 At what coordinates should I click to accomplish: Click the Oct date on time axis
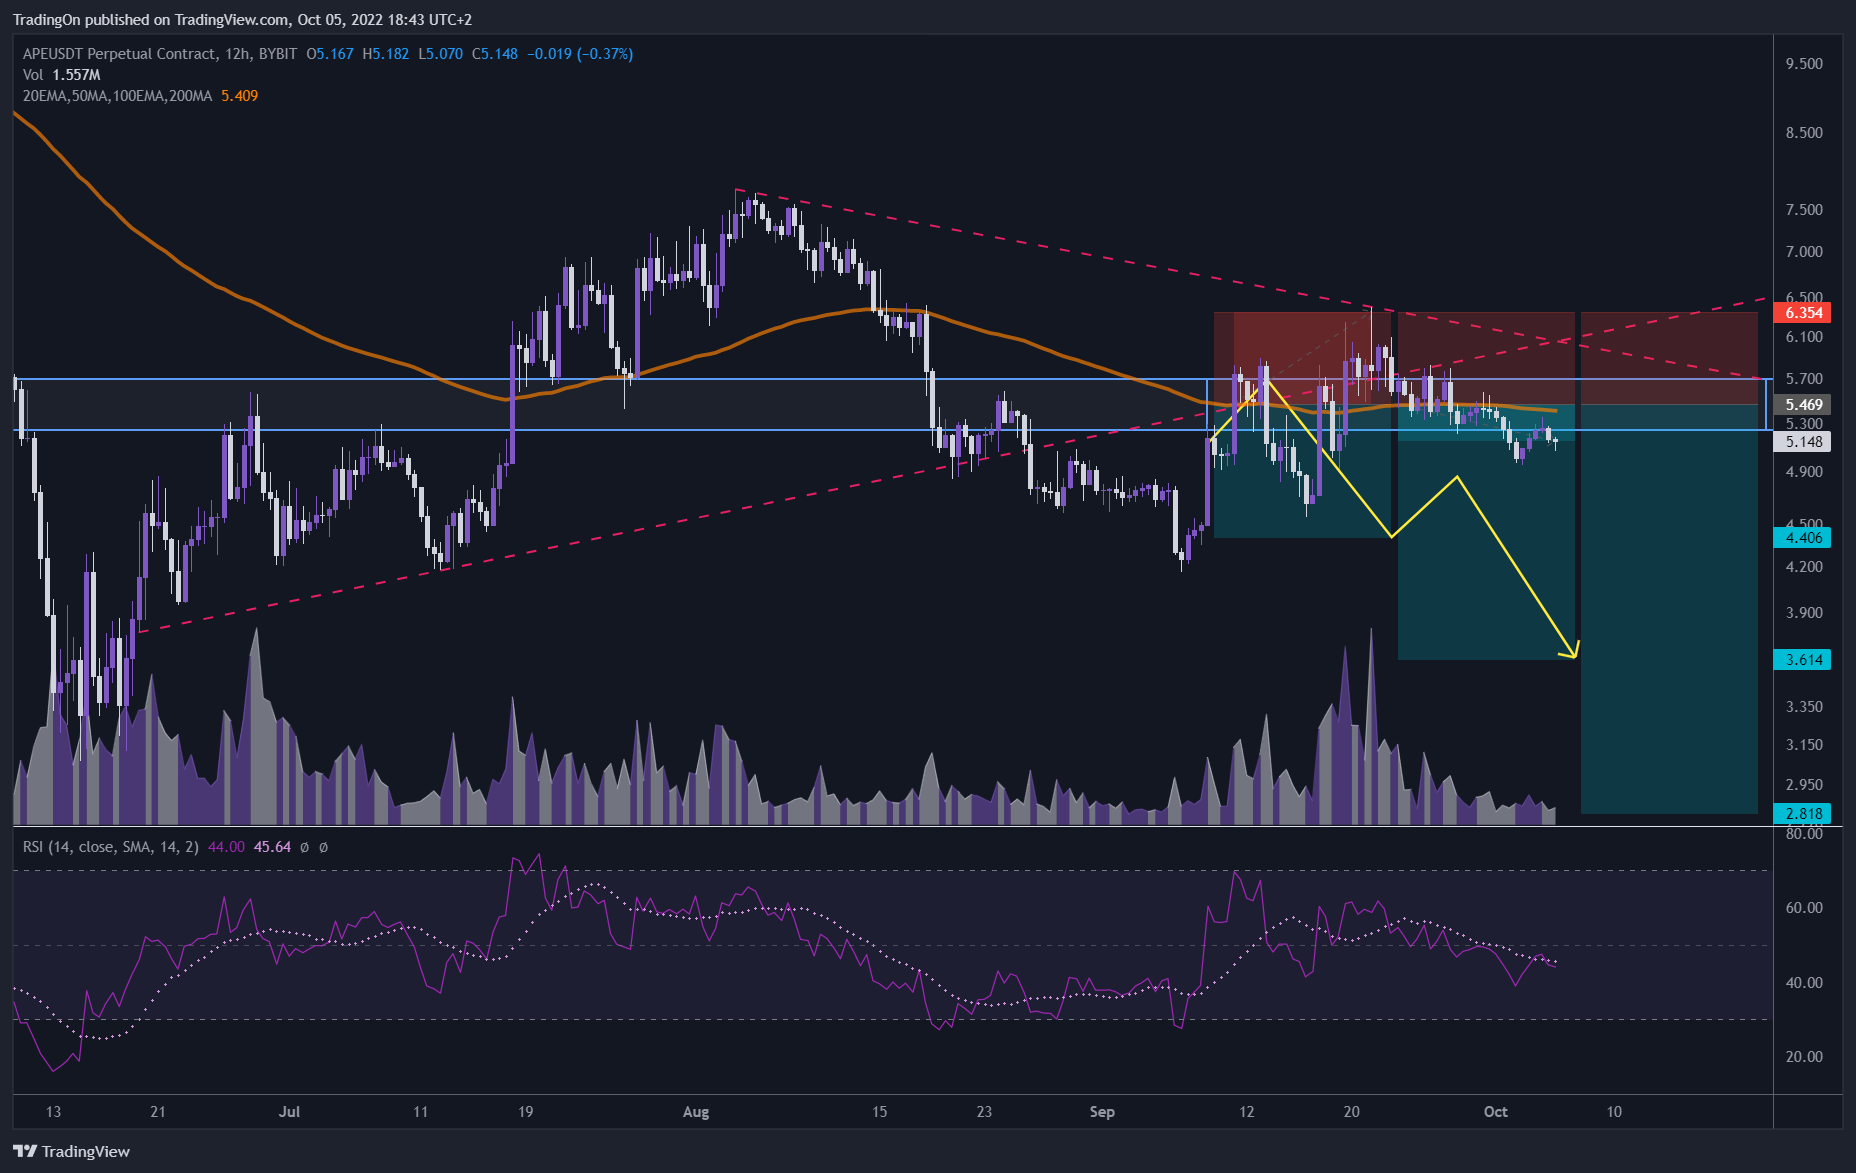1496,1112
